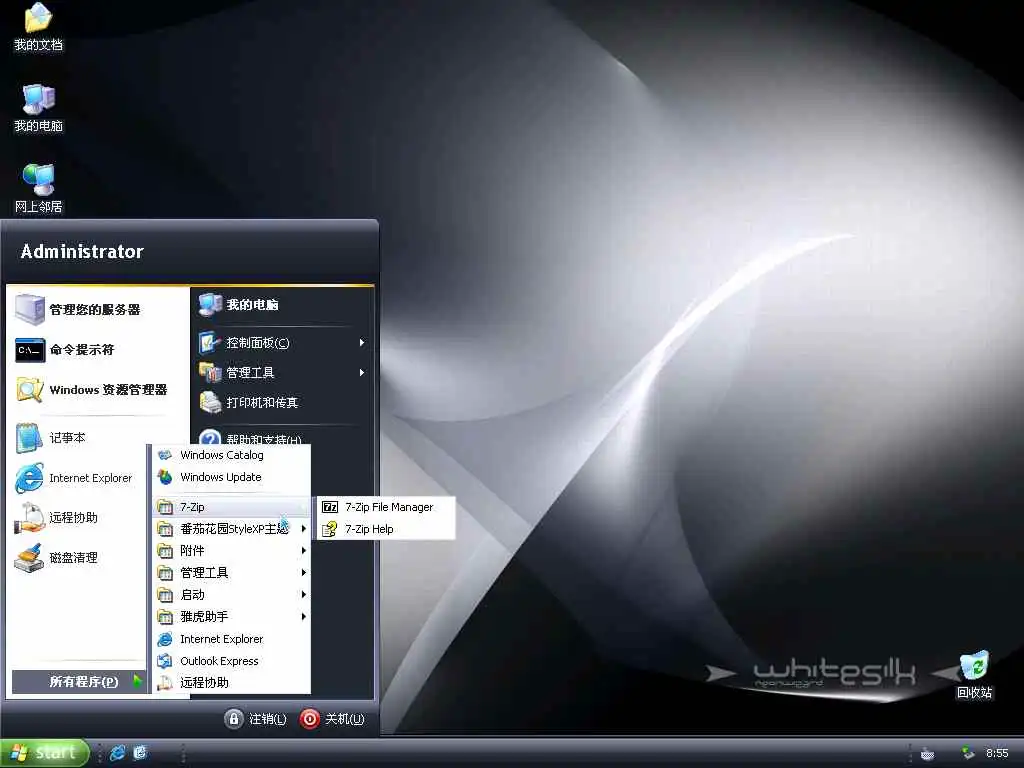
Task: Launch Internet Explorer from quick launch bar
Action: (x=118, y=753)
